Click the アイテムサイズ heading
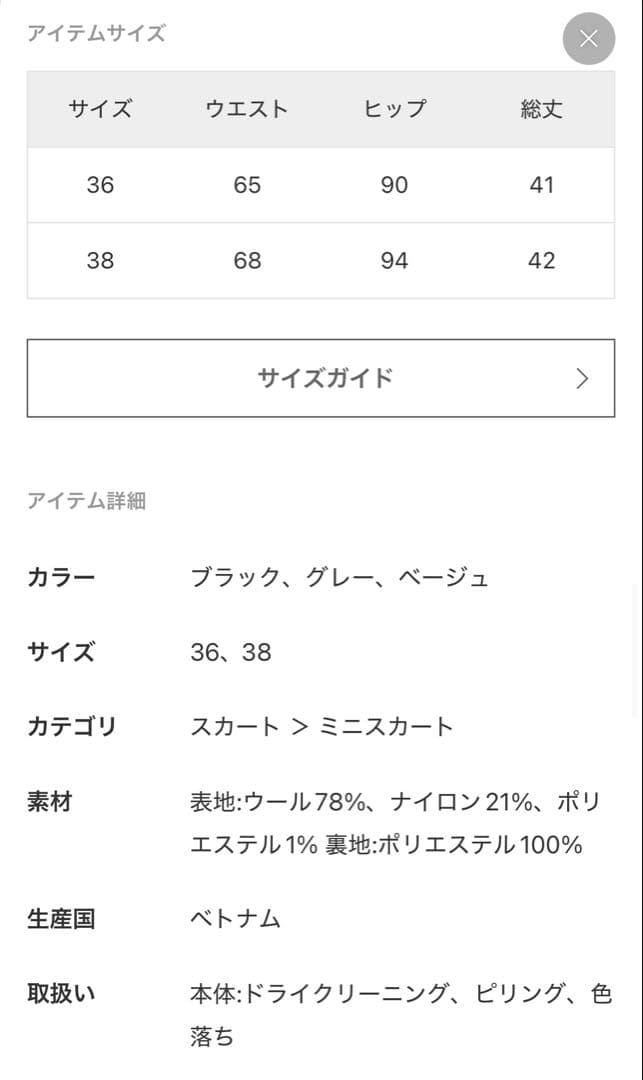Image resolution: width=643 pixels, height=1080 pixels. click(96, 33)
